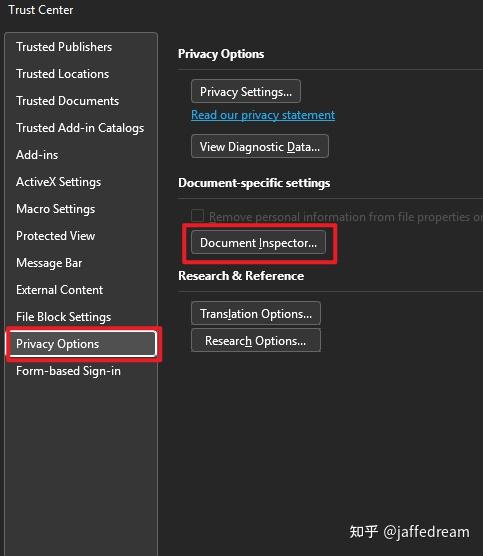Go to External Content section
Screen dimensions: 483x556
(59, 290)
